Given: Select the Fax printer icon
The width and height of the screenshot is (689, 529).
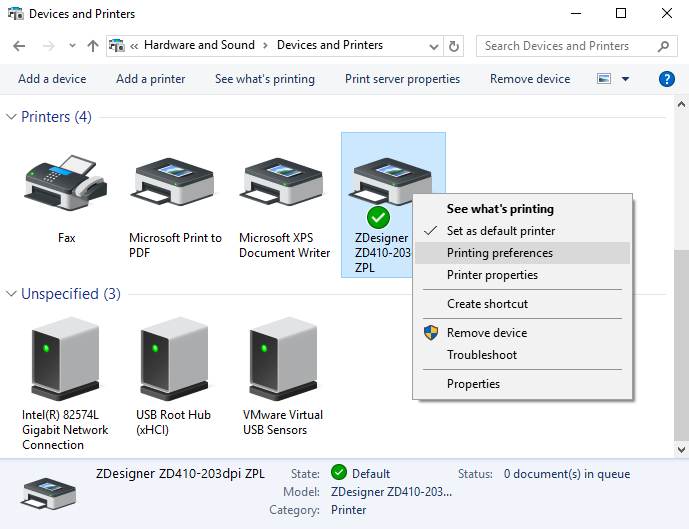Looking at the screenshot, I should click(66, 183).
